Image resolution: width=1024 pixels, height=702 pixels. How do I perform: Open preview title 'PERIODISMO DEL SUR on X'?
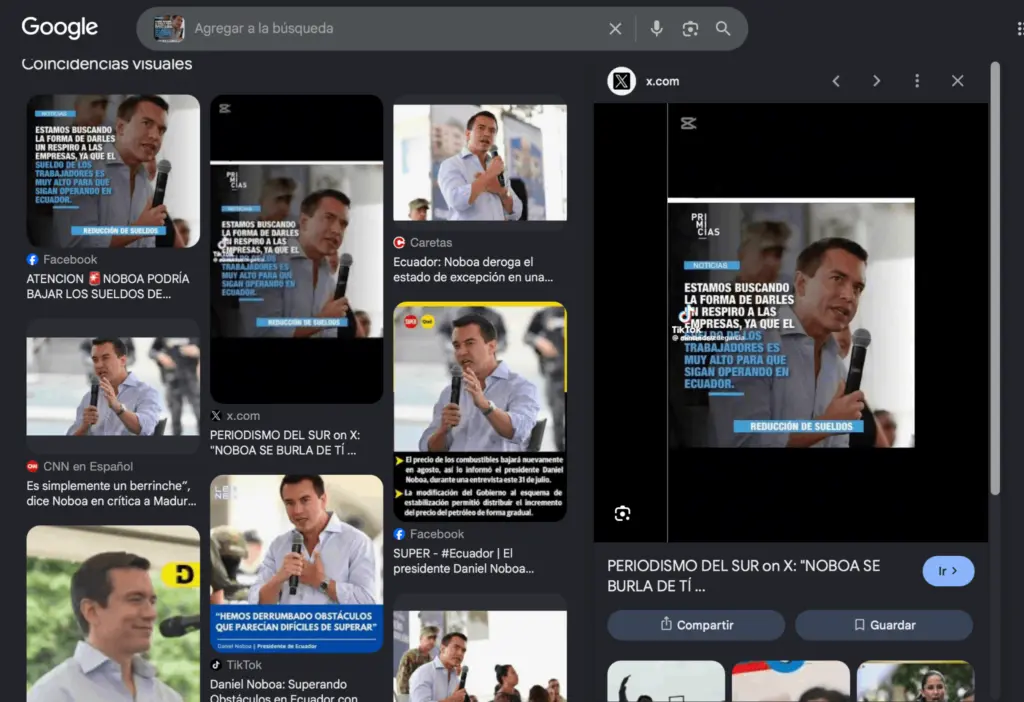tap(744, 576)
